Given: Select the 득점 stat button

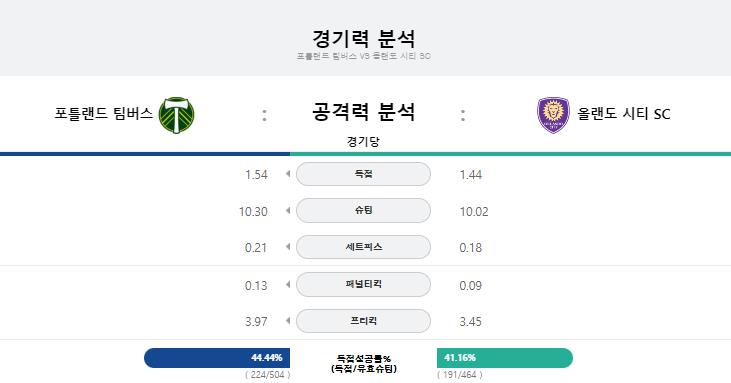Looking at the screenshot, I should click(363, 174).
